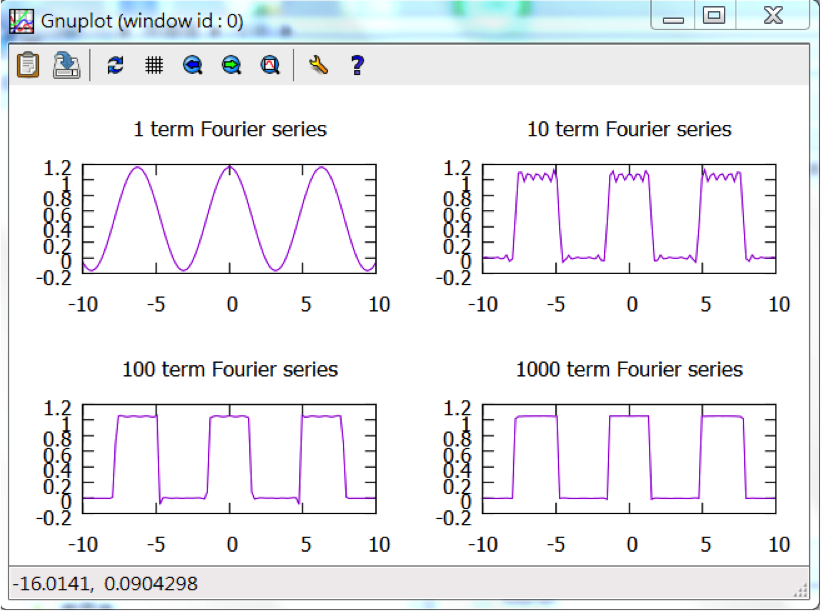Maximize the Gnuplot window

[714, 17]
